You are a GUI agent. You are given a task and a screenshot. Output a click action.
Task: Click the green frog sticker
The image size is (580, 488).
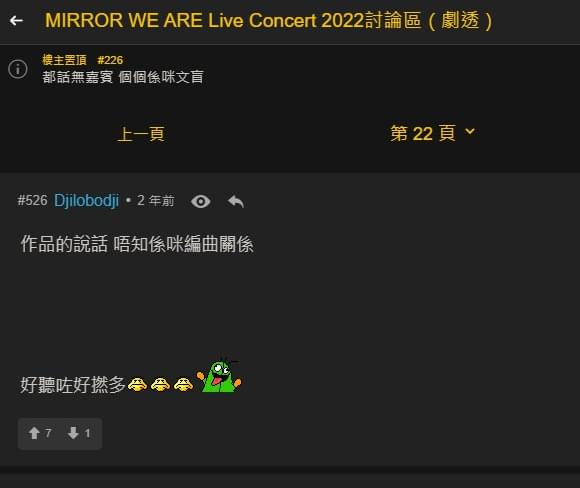(219, 377)
